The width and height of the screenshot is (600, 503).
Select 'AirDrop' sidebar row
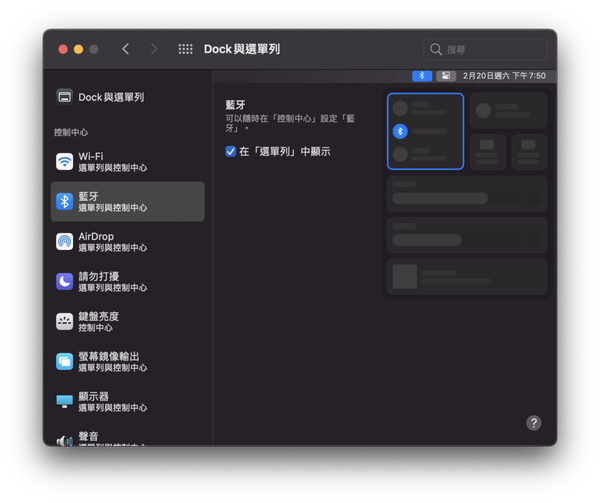(x=128, y=242)
